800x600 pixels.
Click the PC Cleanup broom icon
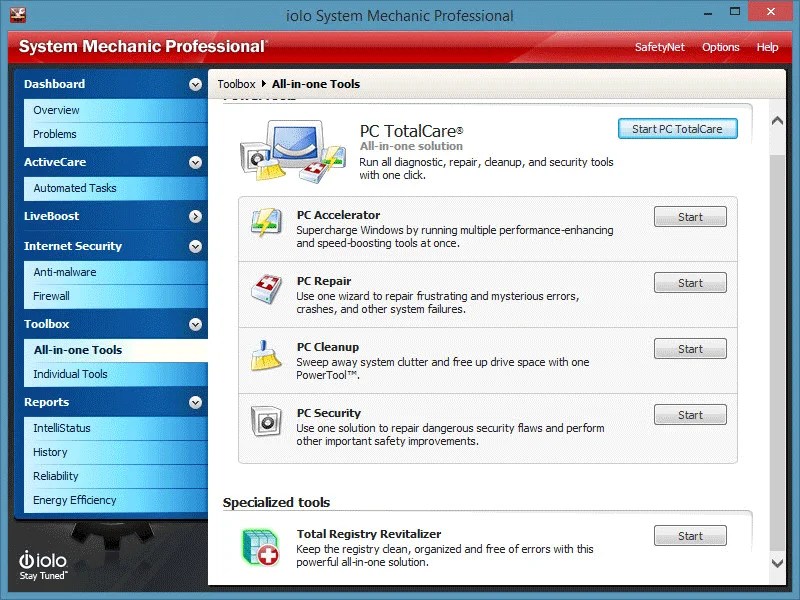coord(266,355)
